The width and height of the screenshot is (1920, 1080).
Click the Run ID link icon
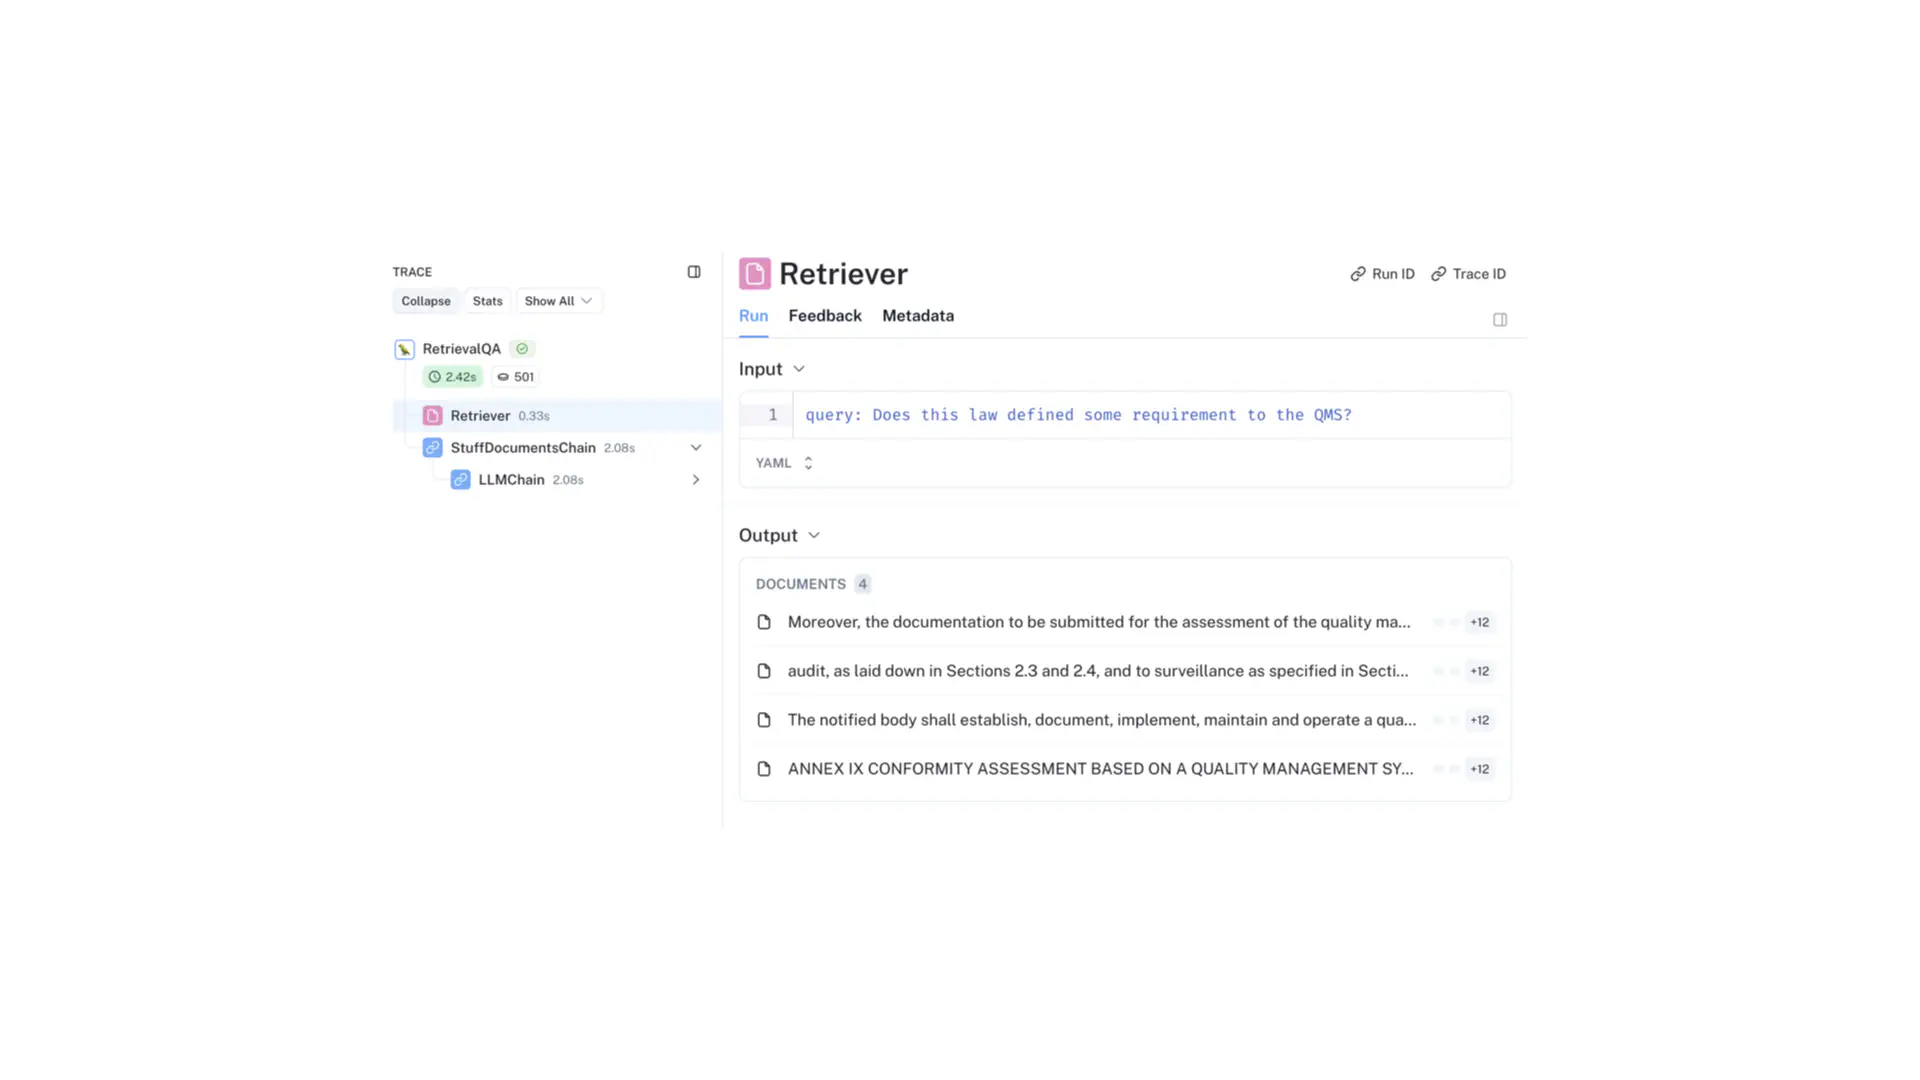click(1360, 273)
